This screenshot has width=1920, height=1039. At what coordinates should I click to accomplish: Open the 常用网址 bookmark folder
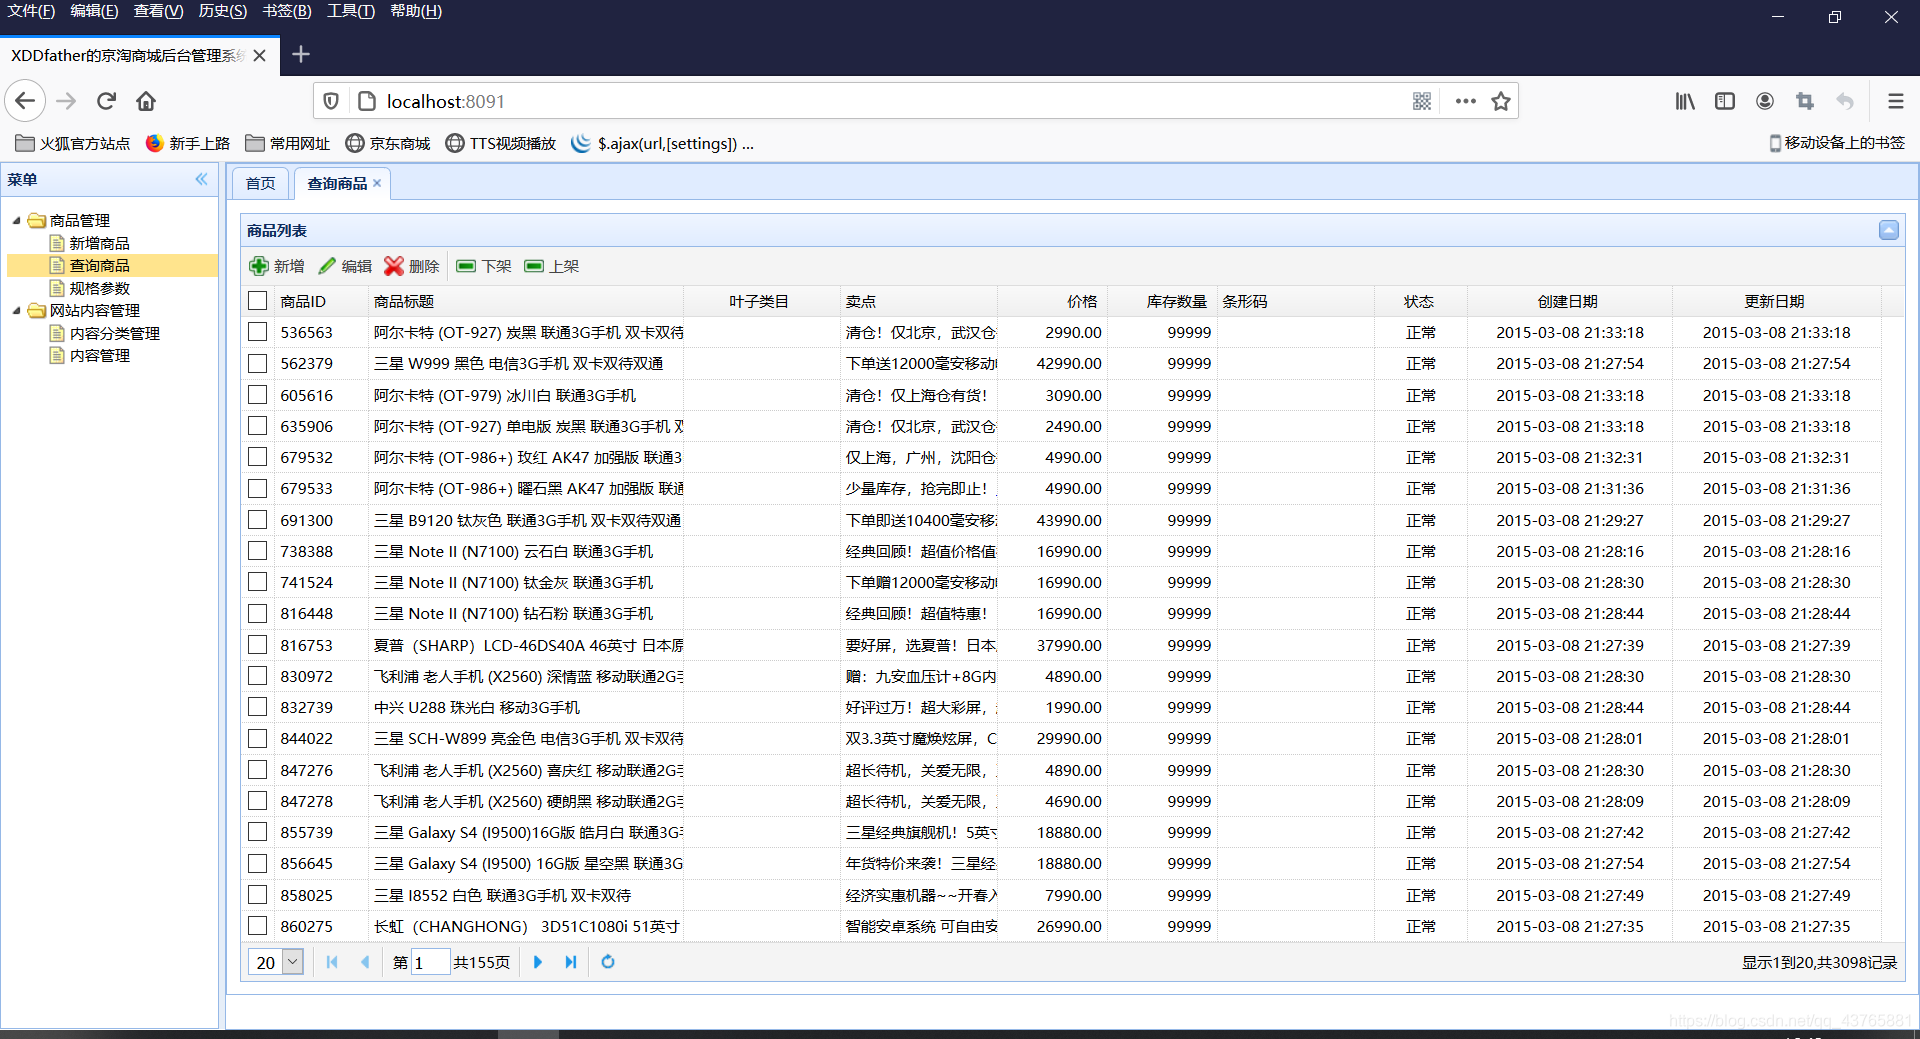click(288, 143)
